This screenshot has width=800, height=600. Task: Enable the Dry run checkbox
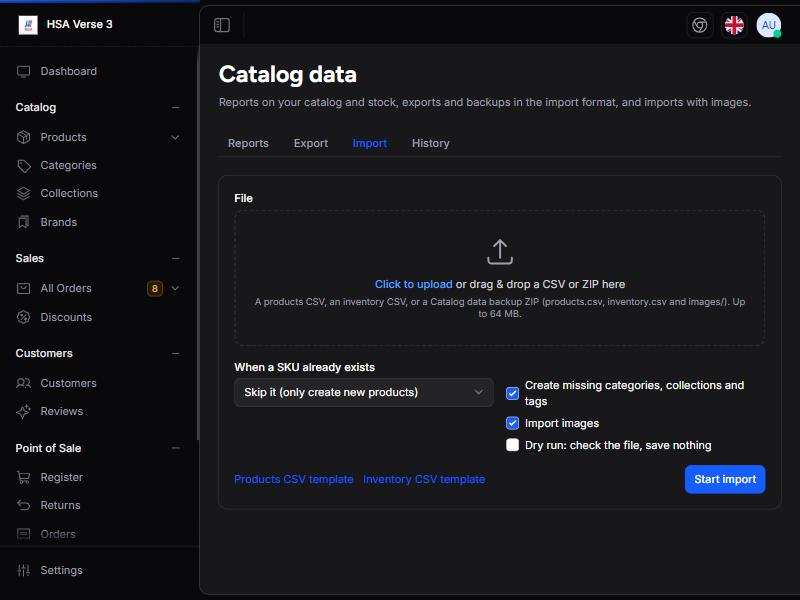pyautogui.click(x=512, y=445)
